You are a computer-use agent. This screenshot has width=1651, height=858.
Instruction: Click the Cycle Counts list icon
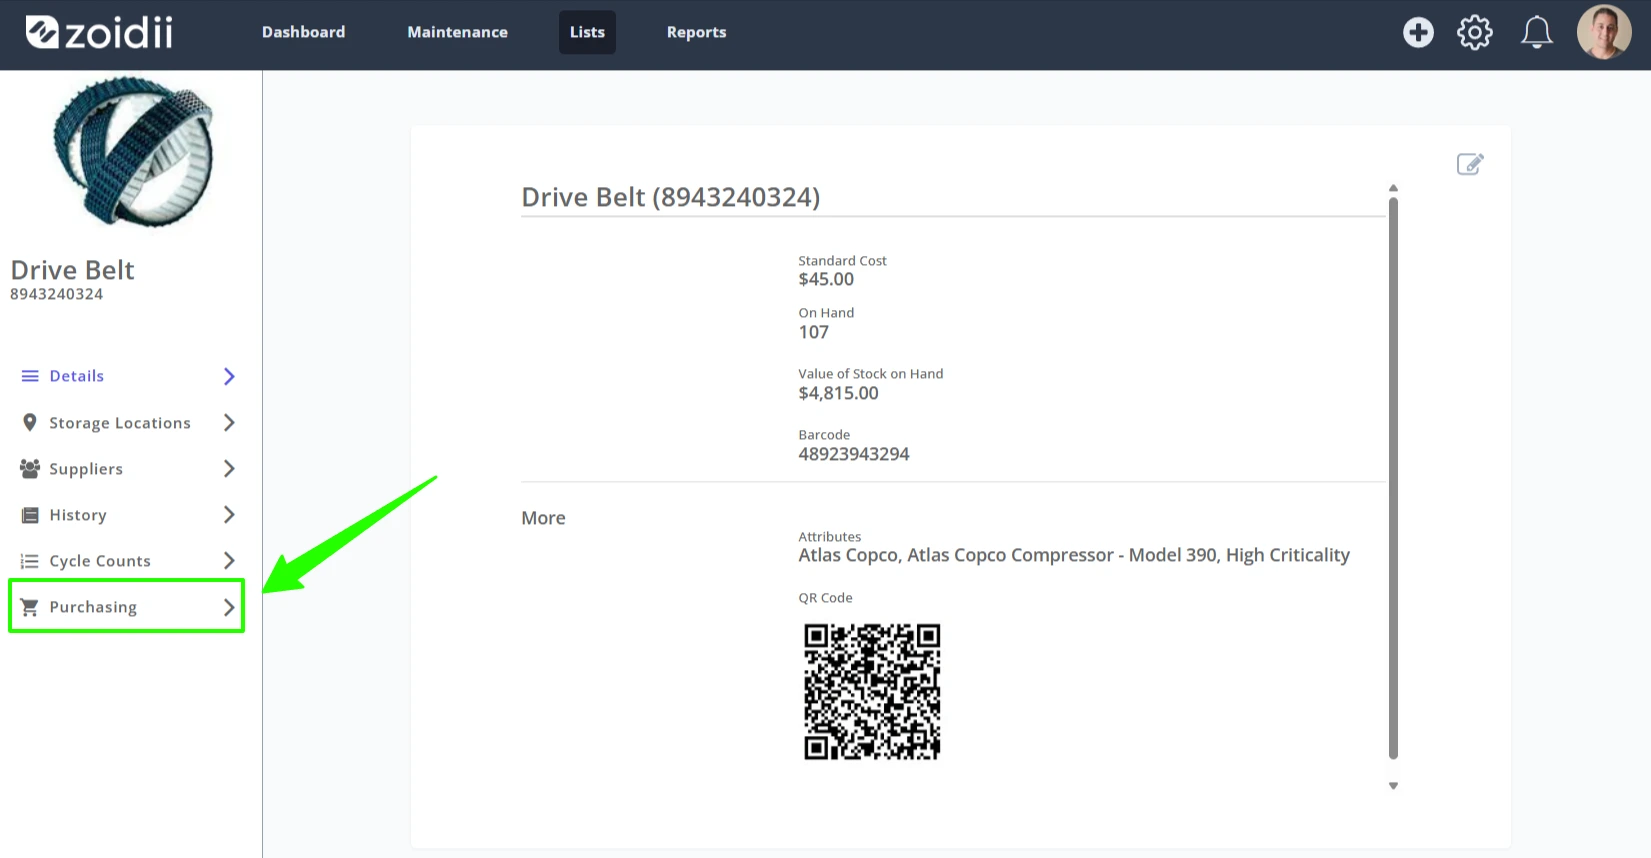[30, 561]
